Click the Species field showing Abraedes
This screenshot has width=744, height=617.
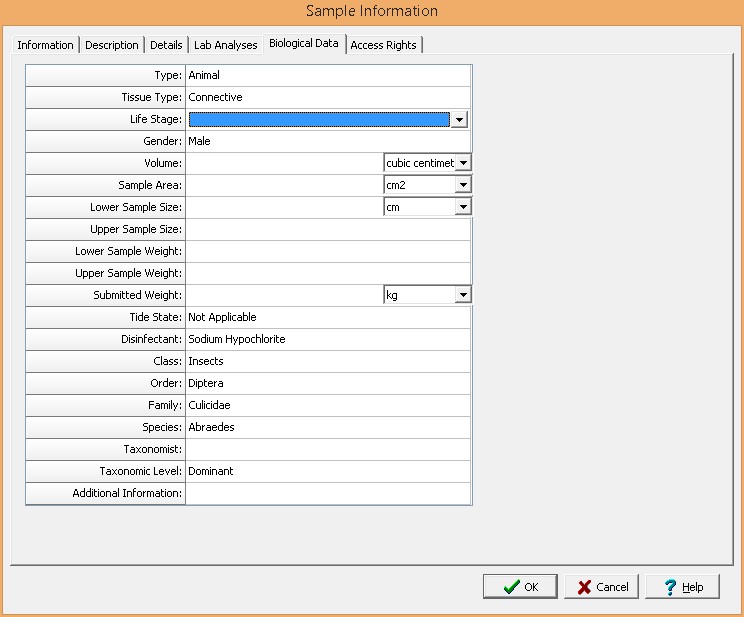328,427
